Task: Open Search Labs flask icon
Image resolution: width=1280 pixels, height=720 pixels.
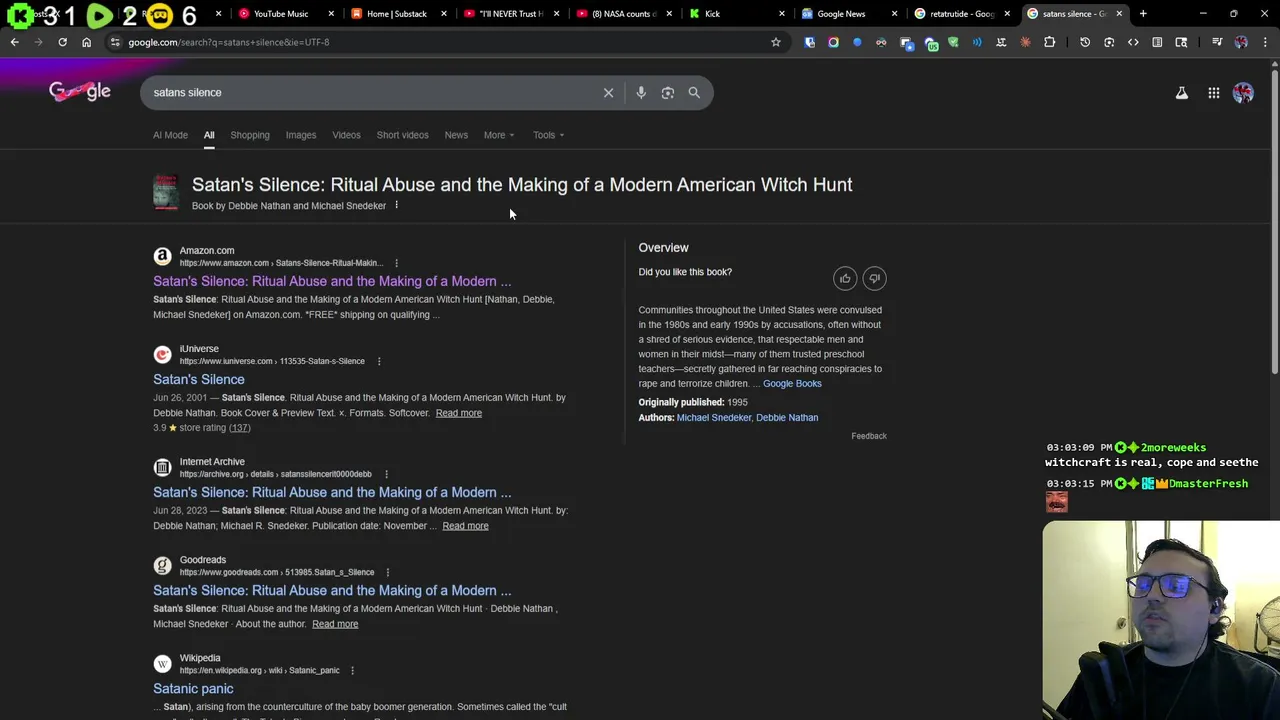Action: (1181, 93)
